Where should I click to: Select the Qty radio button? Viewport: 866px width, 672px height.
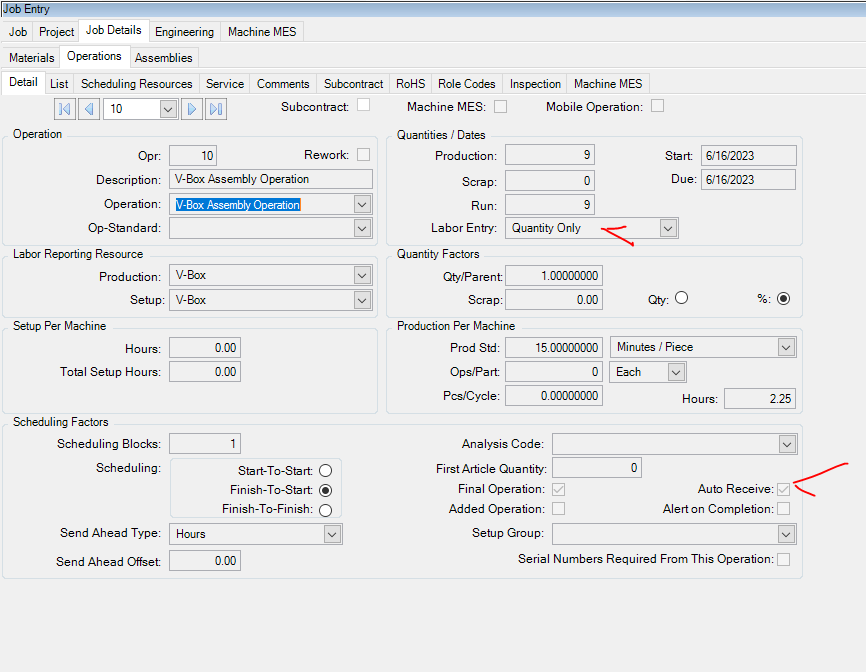[682, 298]
